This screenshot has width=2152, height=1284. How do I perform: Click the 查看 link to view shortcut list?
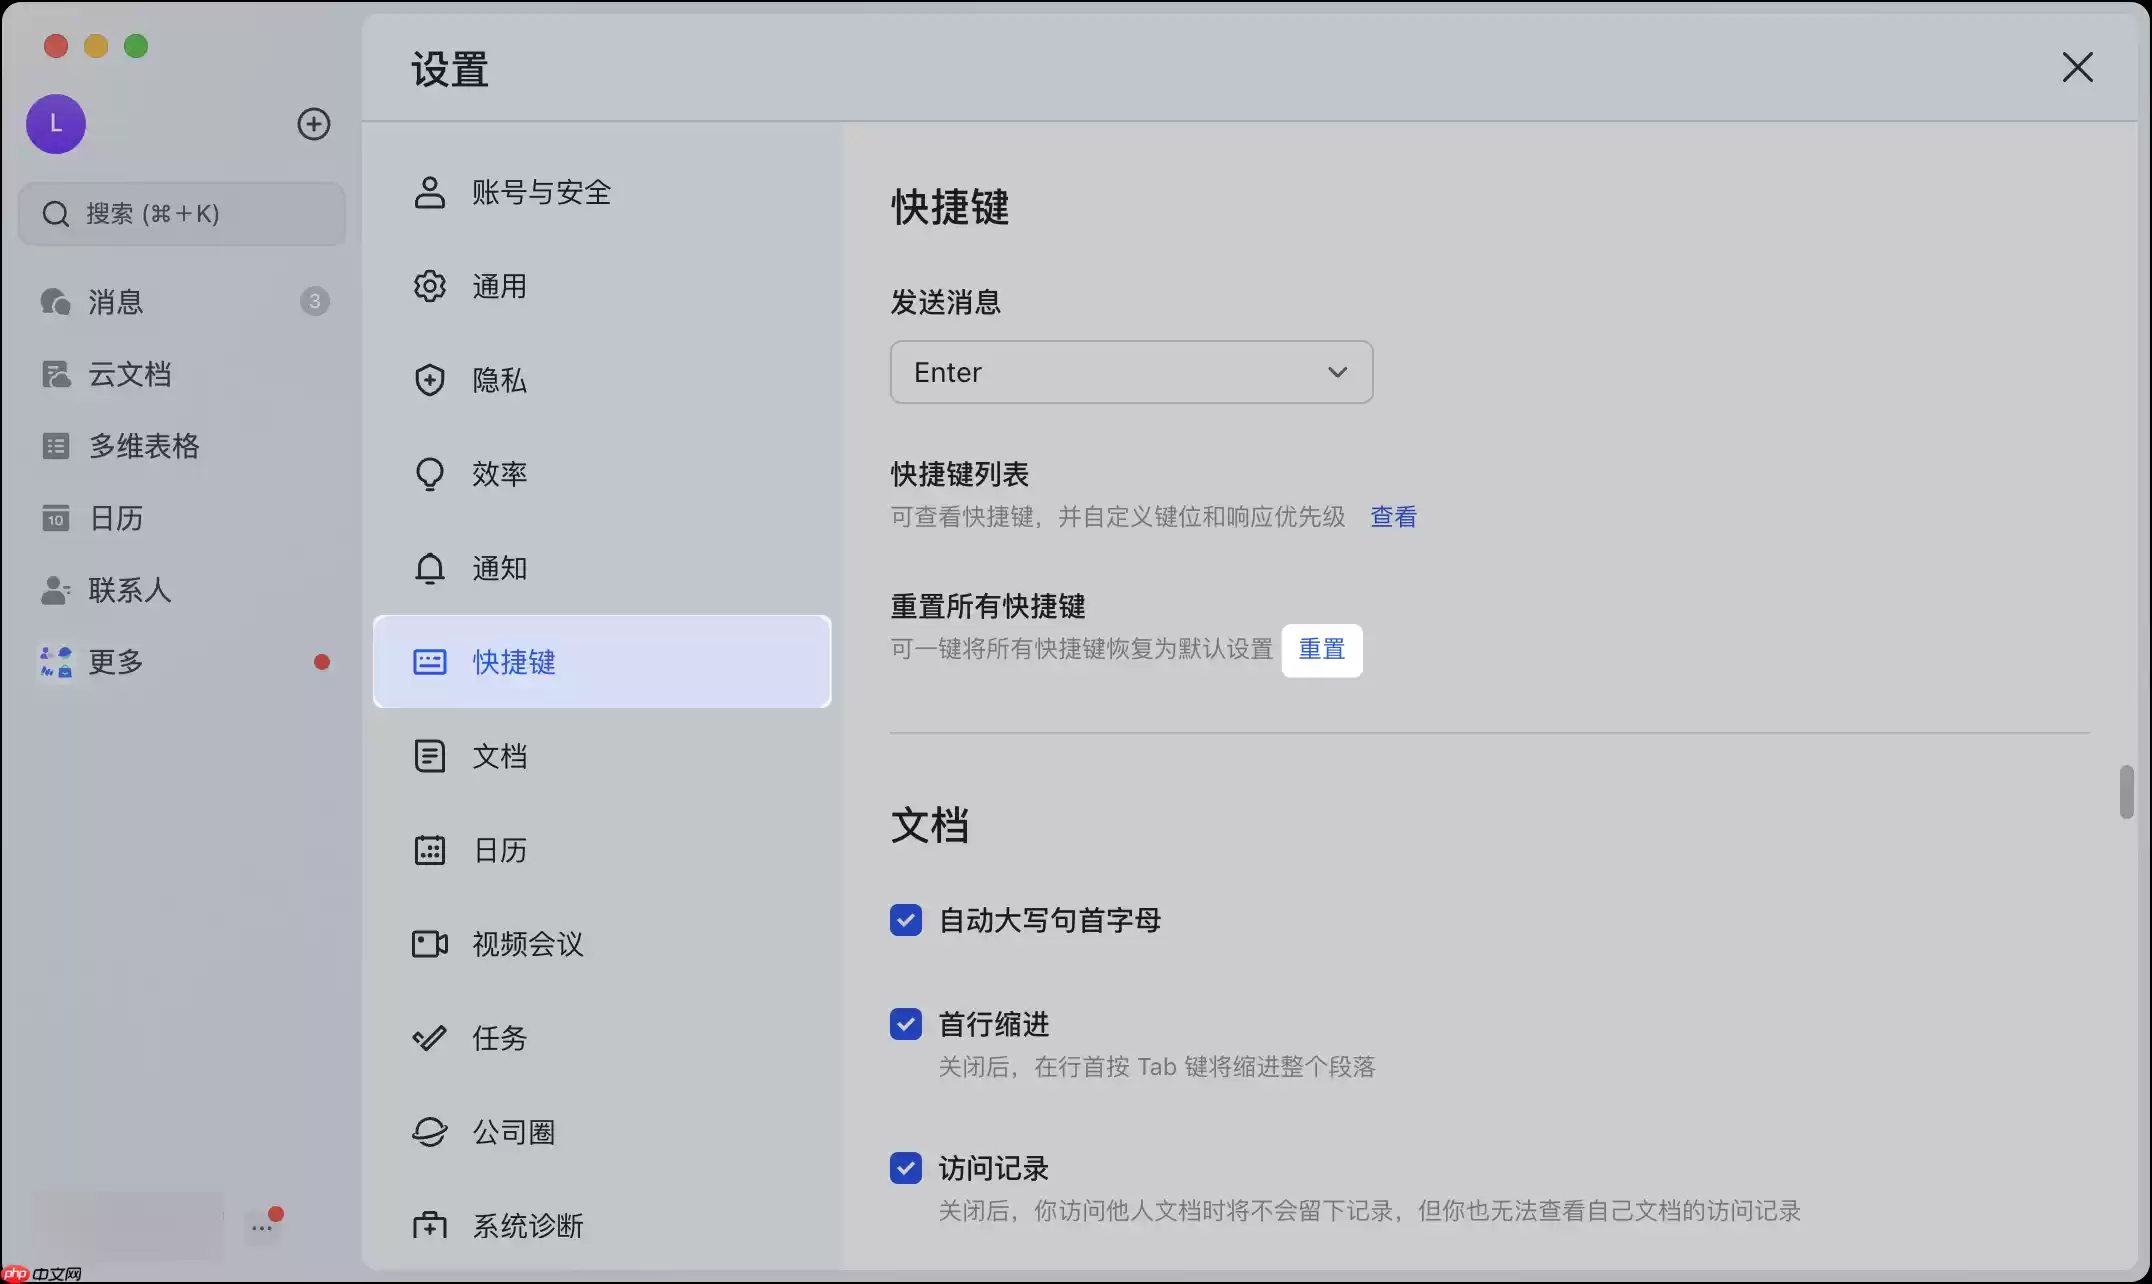1392,516
